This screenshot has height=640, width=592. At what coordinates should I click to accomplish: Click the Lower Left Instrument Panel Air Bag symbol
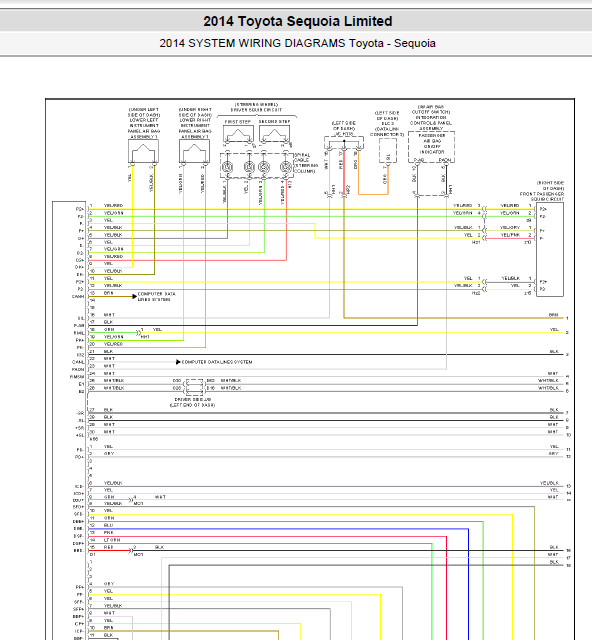(143, 151)
